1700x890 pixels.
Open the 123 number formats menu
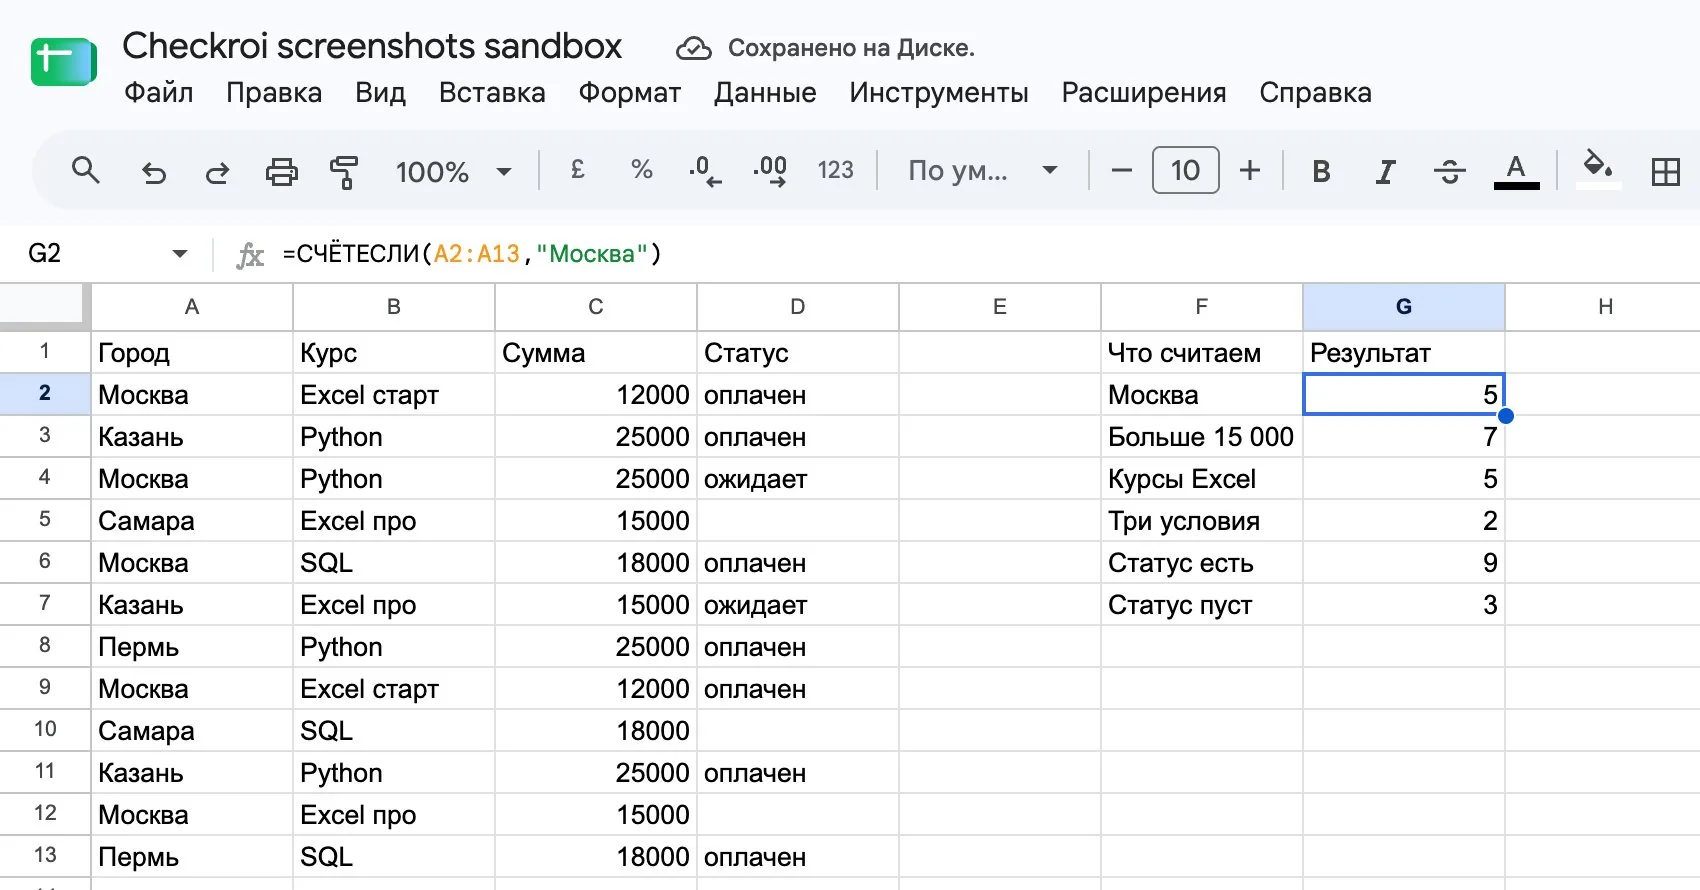click(836, 170)
